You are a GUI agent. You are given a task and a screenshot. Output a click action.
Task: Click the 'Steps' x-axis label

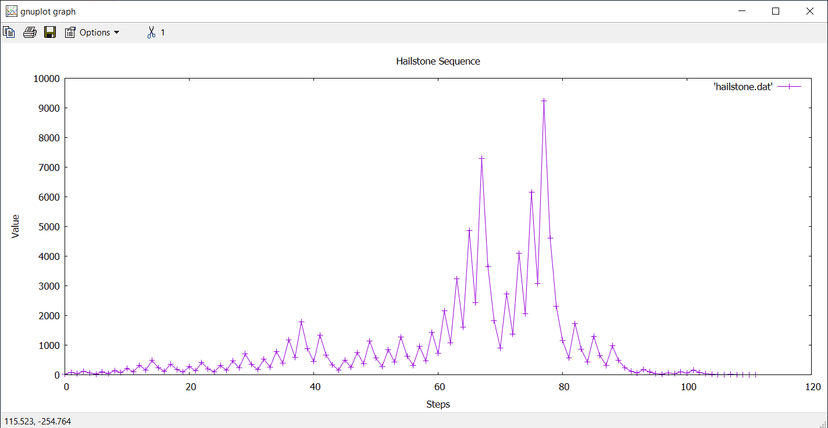pyautogui.click(x=439, y=405)
